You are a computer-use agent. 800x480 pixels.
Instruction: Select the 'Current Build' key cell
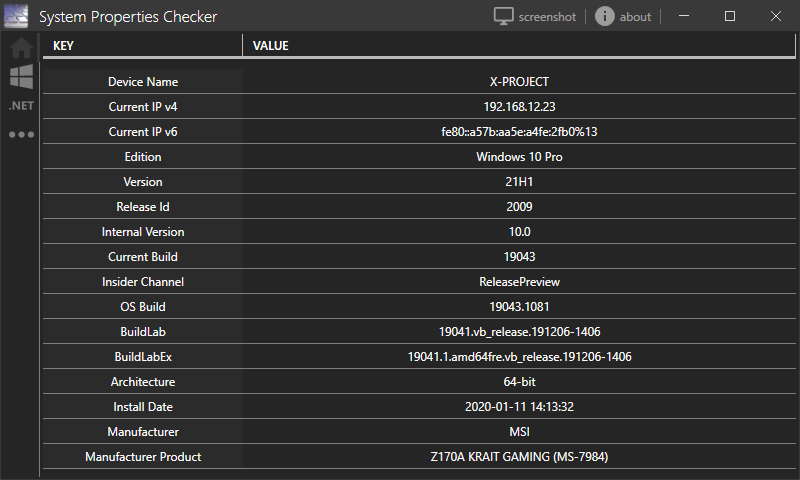(x=143, y=257)
